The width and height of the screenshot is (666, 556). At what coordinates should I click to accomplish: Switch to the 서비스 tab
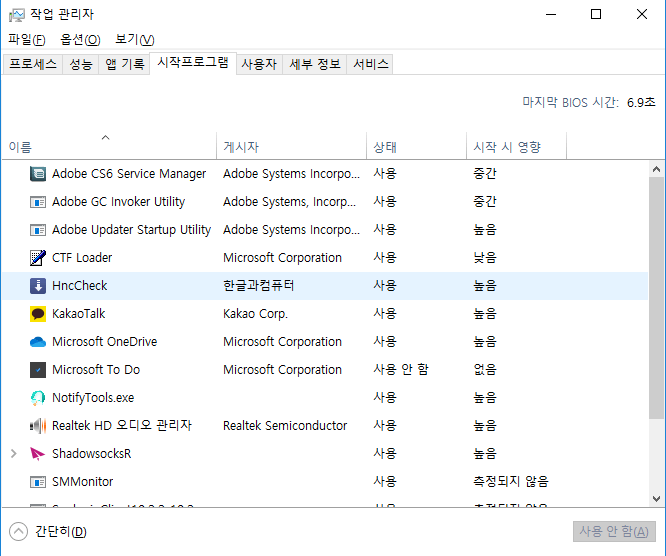[370, 64]
